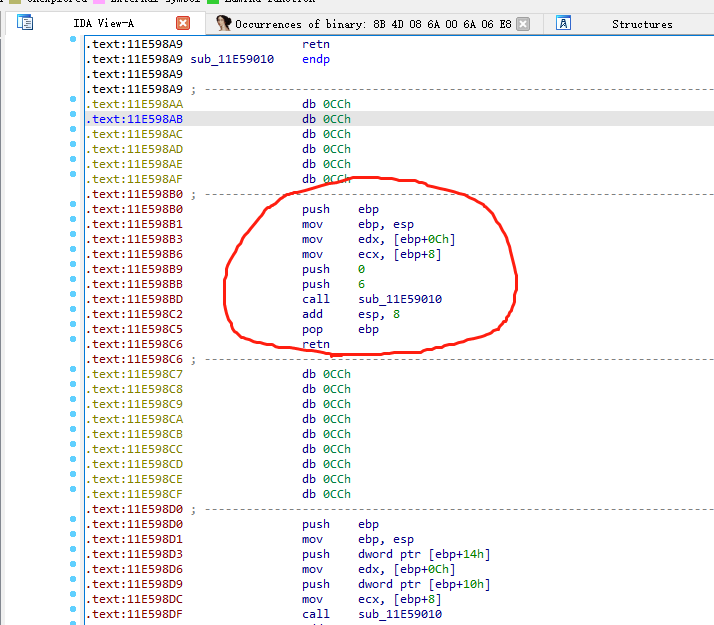Close the IDA View-A tab
The height and width of the screenshot is (625, 714).
(182, 23)
